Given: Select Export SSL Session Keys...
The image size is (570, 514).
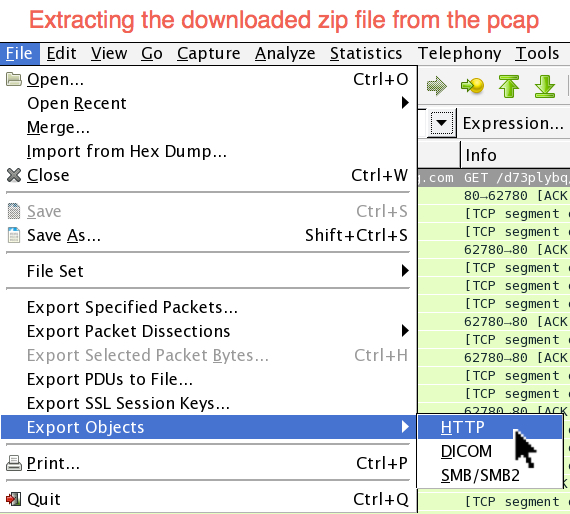Looking at the screenshot, I should pos(209,403).
